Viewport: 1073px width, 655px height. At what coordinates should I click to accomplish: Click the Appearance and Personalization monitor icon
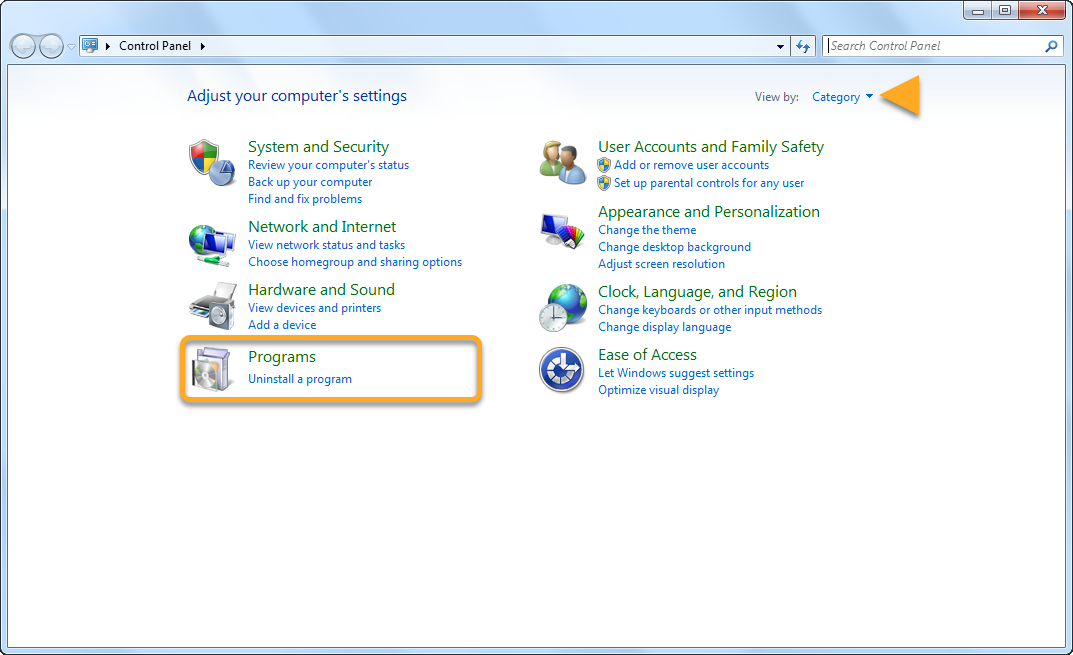point(563,231)
